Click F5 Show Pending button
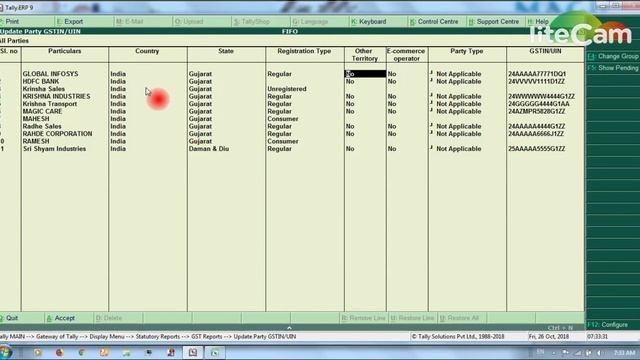This screenshot has height=360, width=640. click(613, 68)
